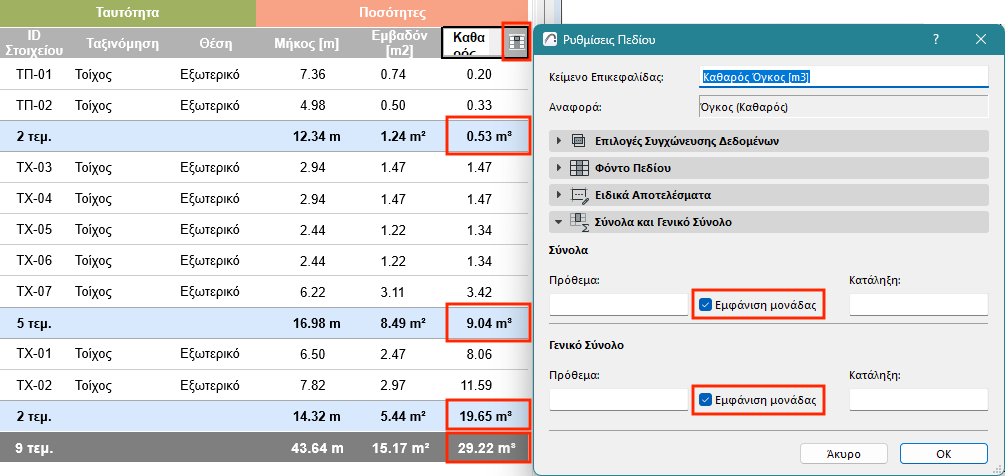
Task: Click the Άκυρο button
Action: click(844, 454)
